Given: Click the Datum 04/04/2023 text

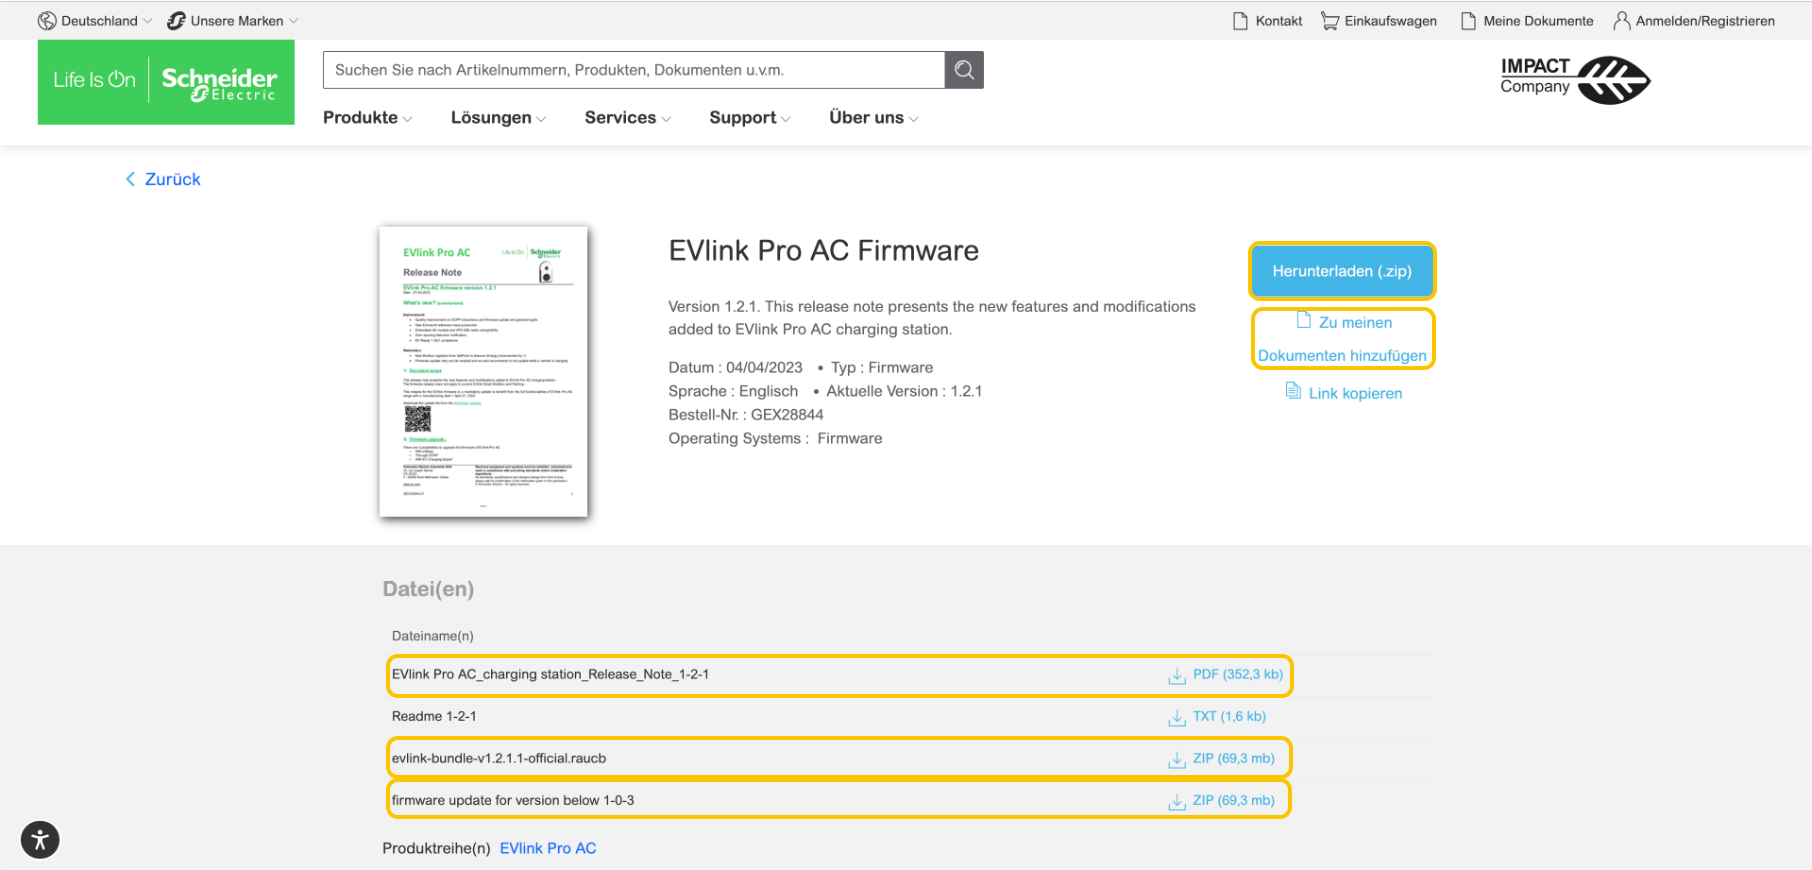Looking at the screenshot, I should tap(735, 368).
